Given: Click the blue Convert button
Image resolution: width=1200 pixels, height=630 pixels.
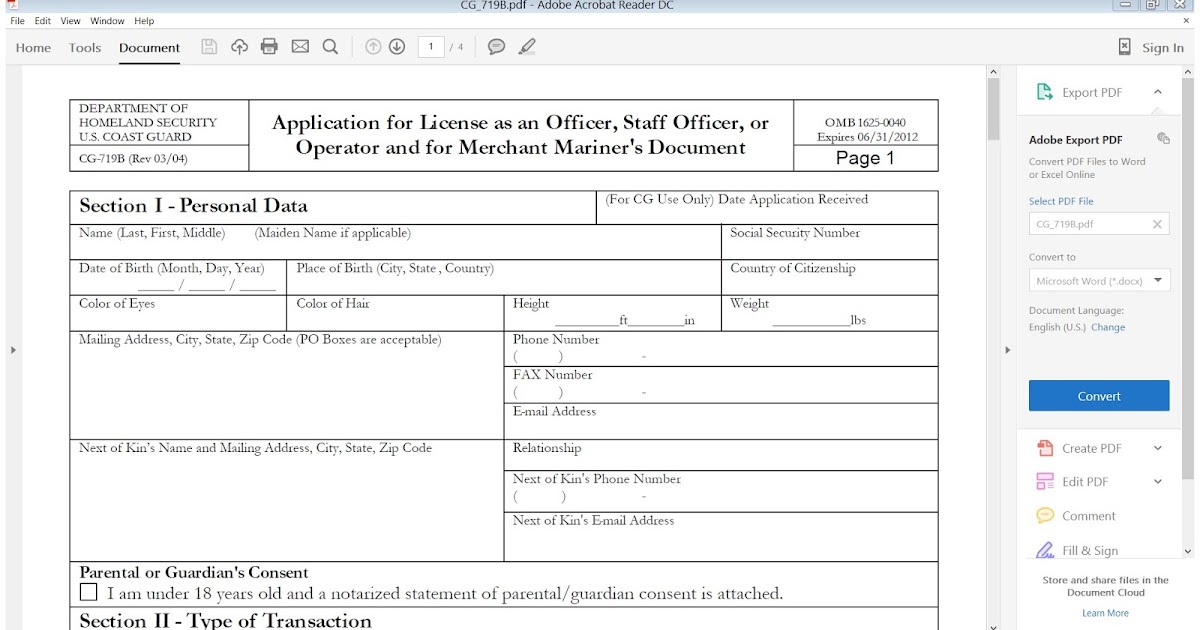Looking at the screenshot, I should pos(1099,396).
